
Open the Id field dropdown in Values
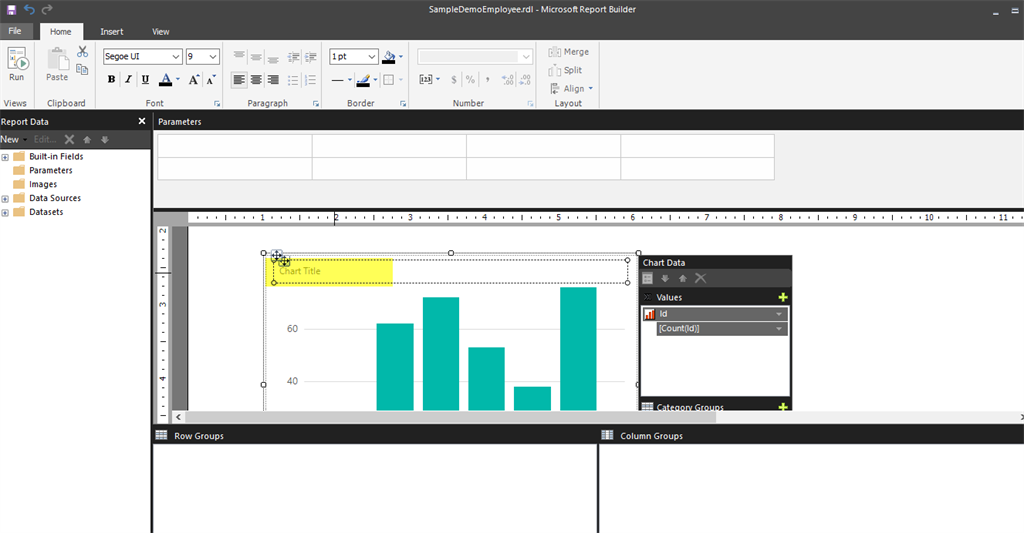click(x=779, y=314)
